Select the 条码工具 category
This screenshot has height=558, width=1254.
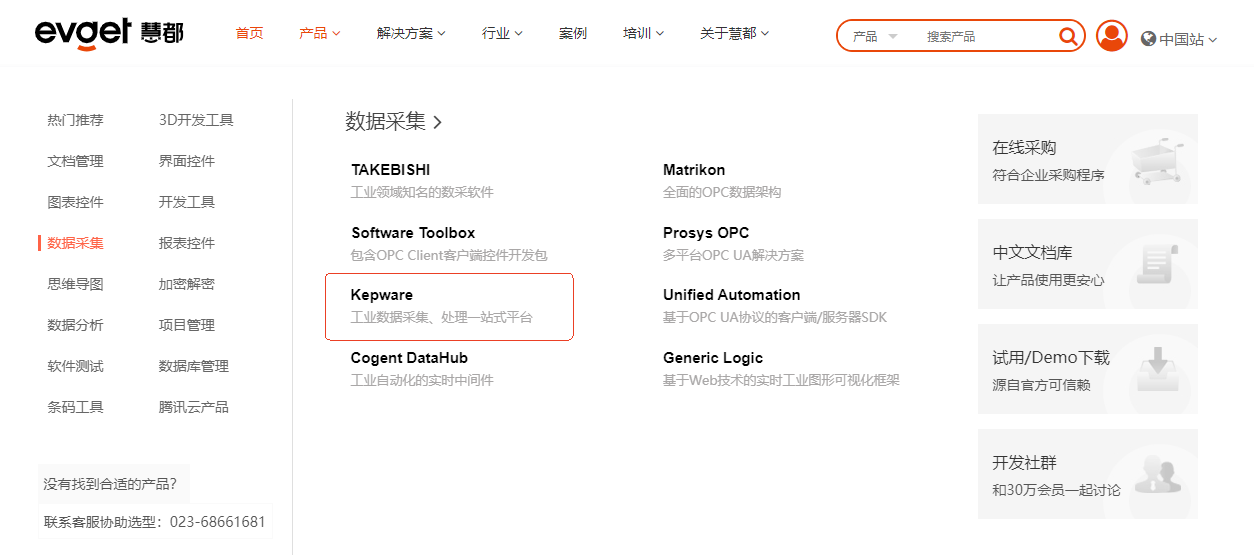(75, 407)
